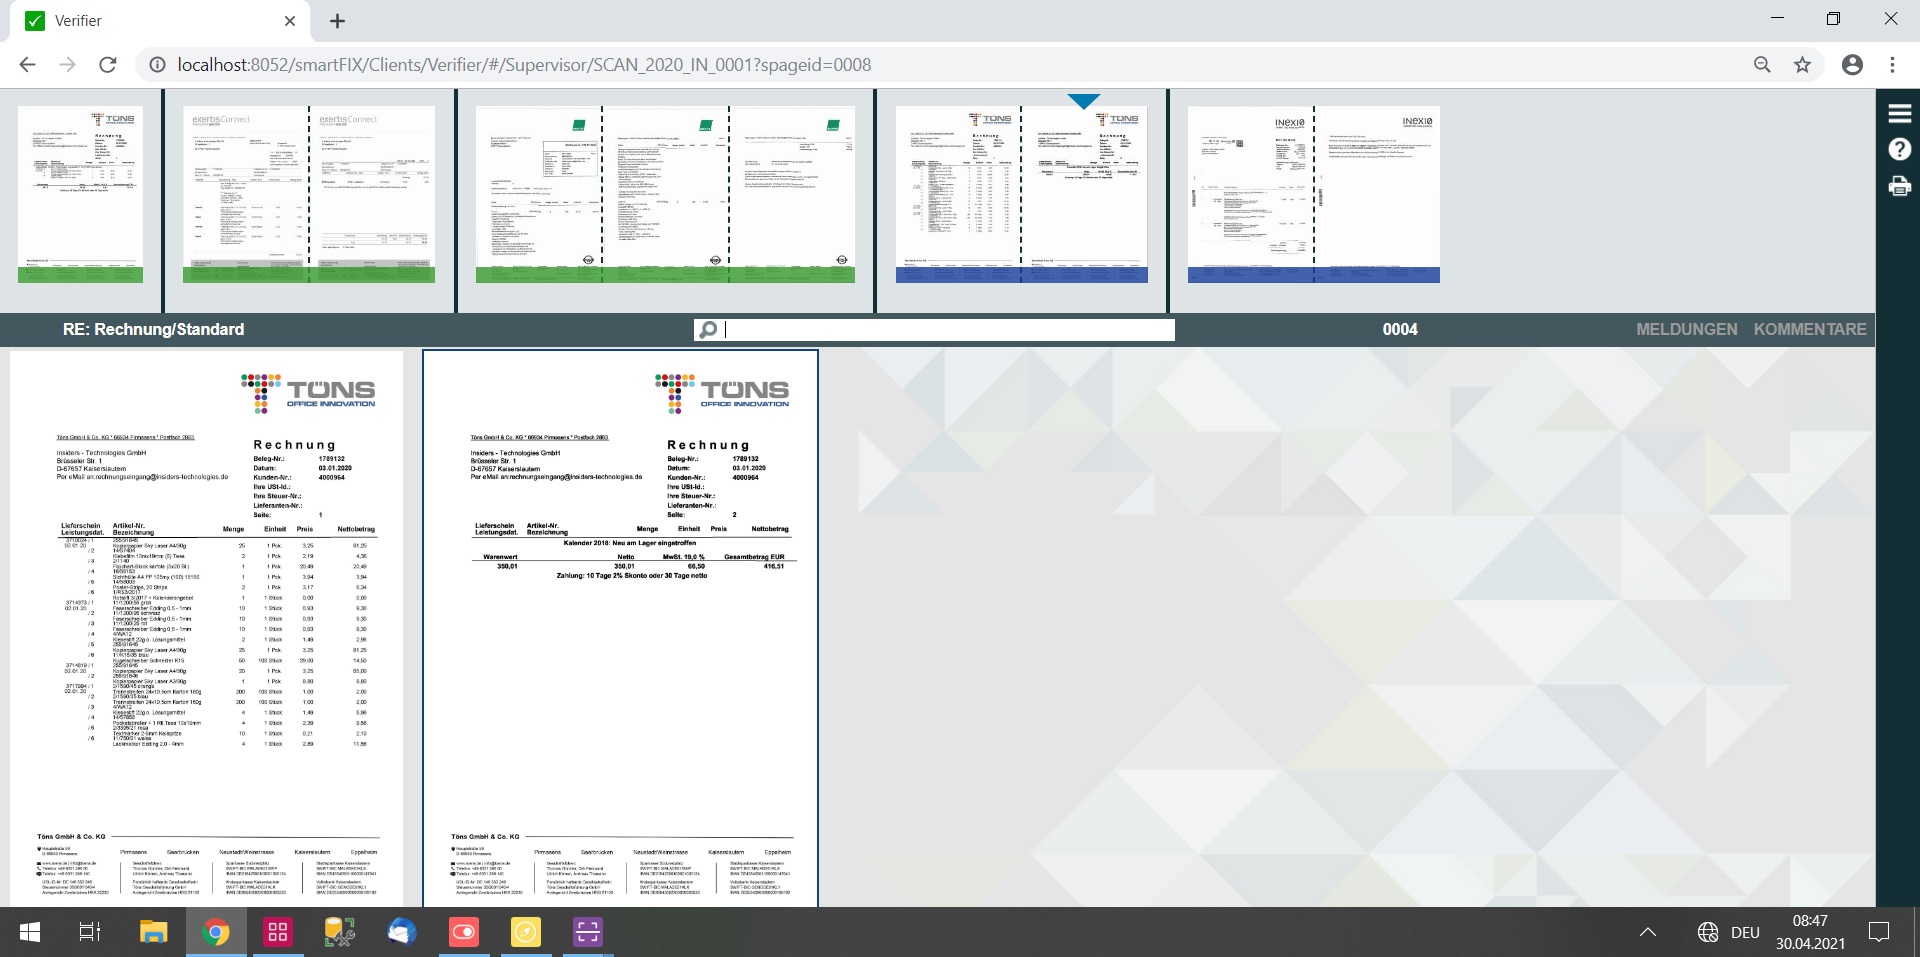Open the second TÖNS invoice page
The height and width of the screenshot is (957, 1920).
coord(620,628)
